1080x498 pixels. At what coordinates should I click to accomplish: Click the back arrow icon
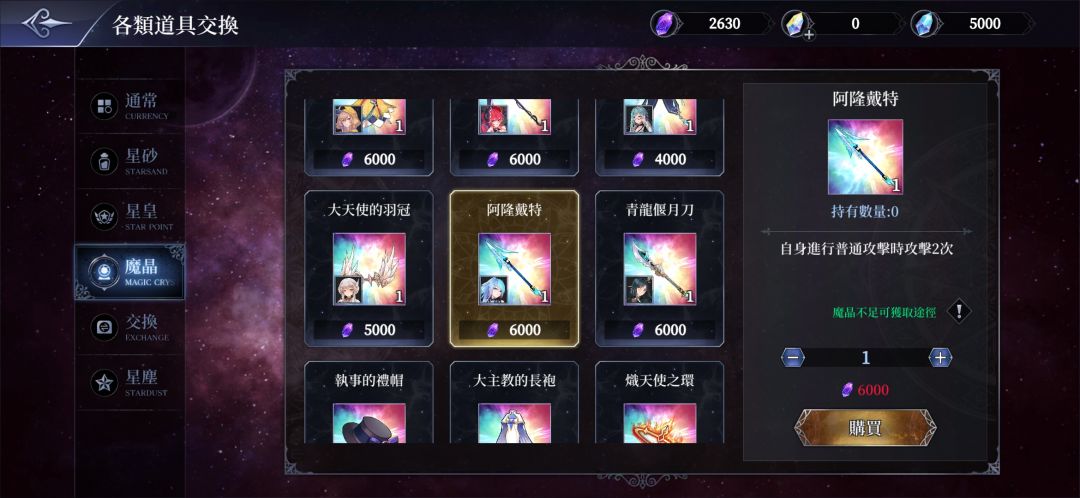(45, 23)
